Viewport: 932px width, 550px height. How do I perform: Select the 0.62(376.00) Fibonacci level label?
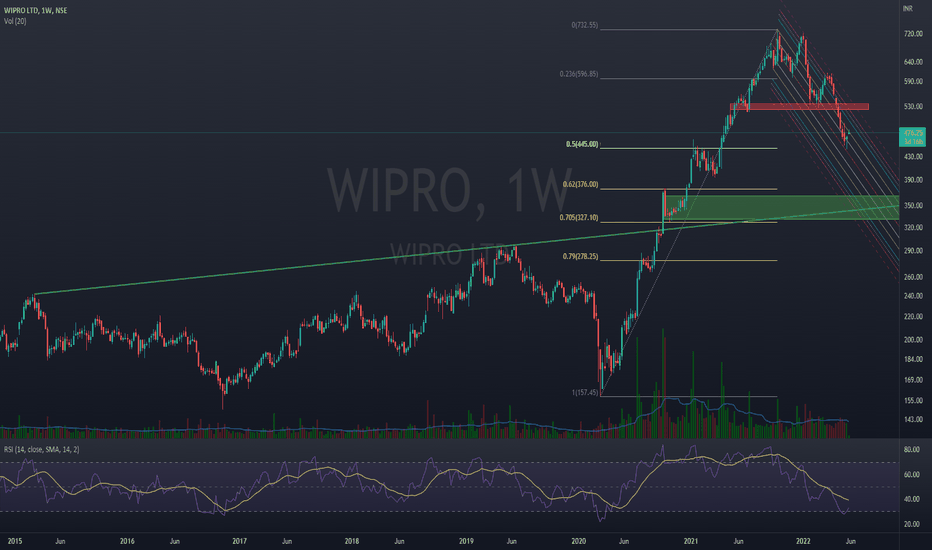click(581, 184)
